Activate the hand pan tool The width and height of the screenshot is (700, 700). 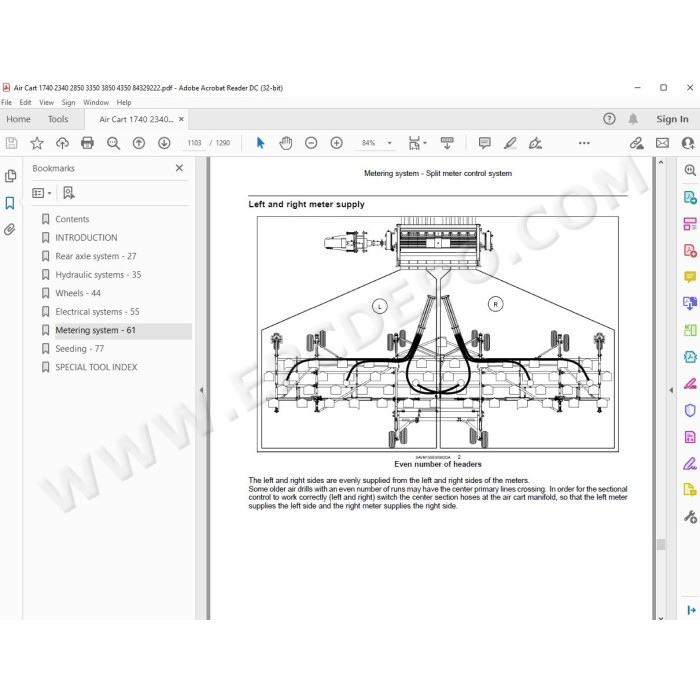[x=286, y=143]
